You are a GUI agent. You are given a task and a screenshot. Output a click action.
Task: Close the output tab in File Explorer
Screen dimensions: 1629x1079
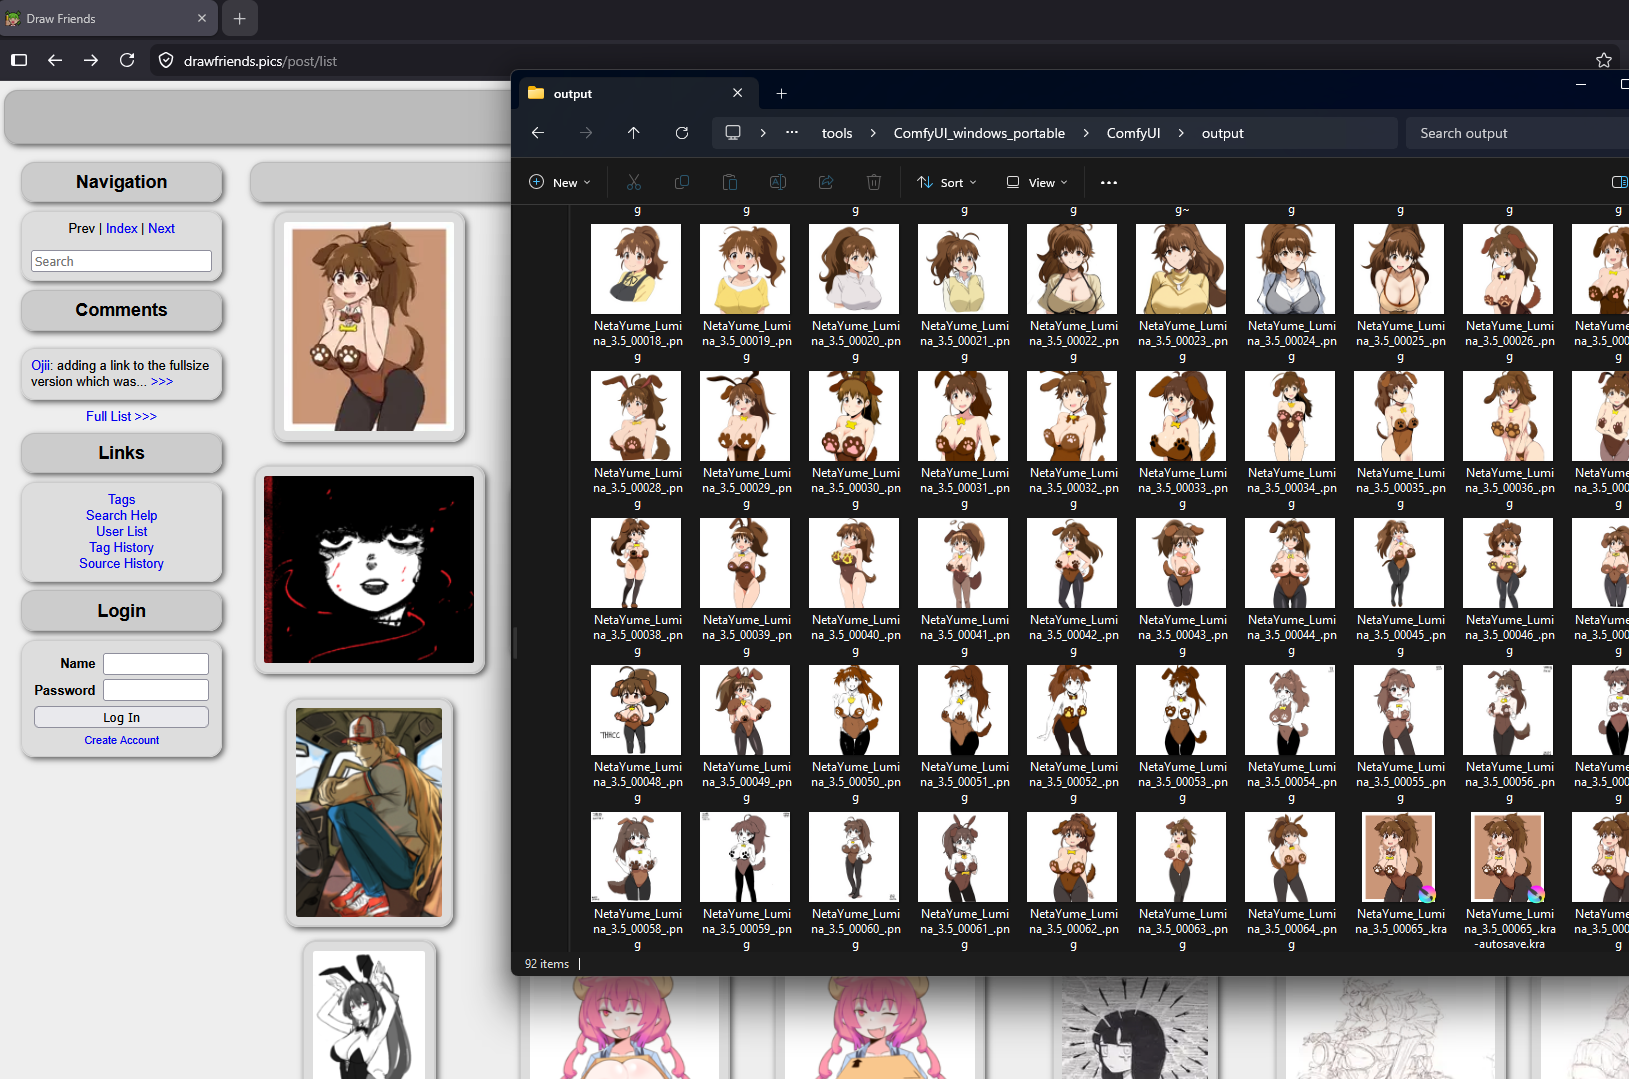click(738, 93)
